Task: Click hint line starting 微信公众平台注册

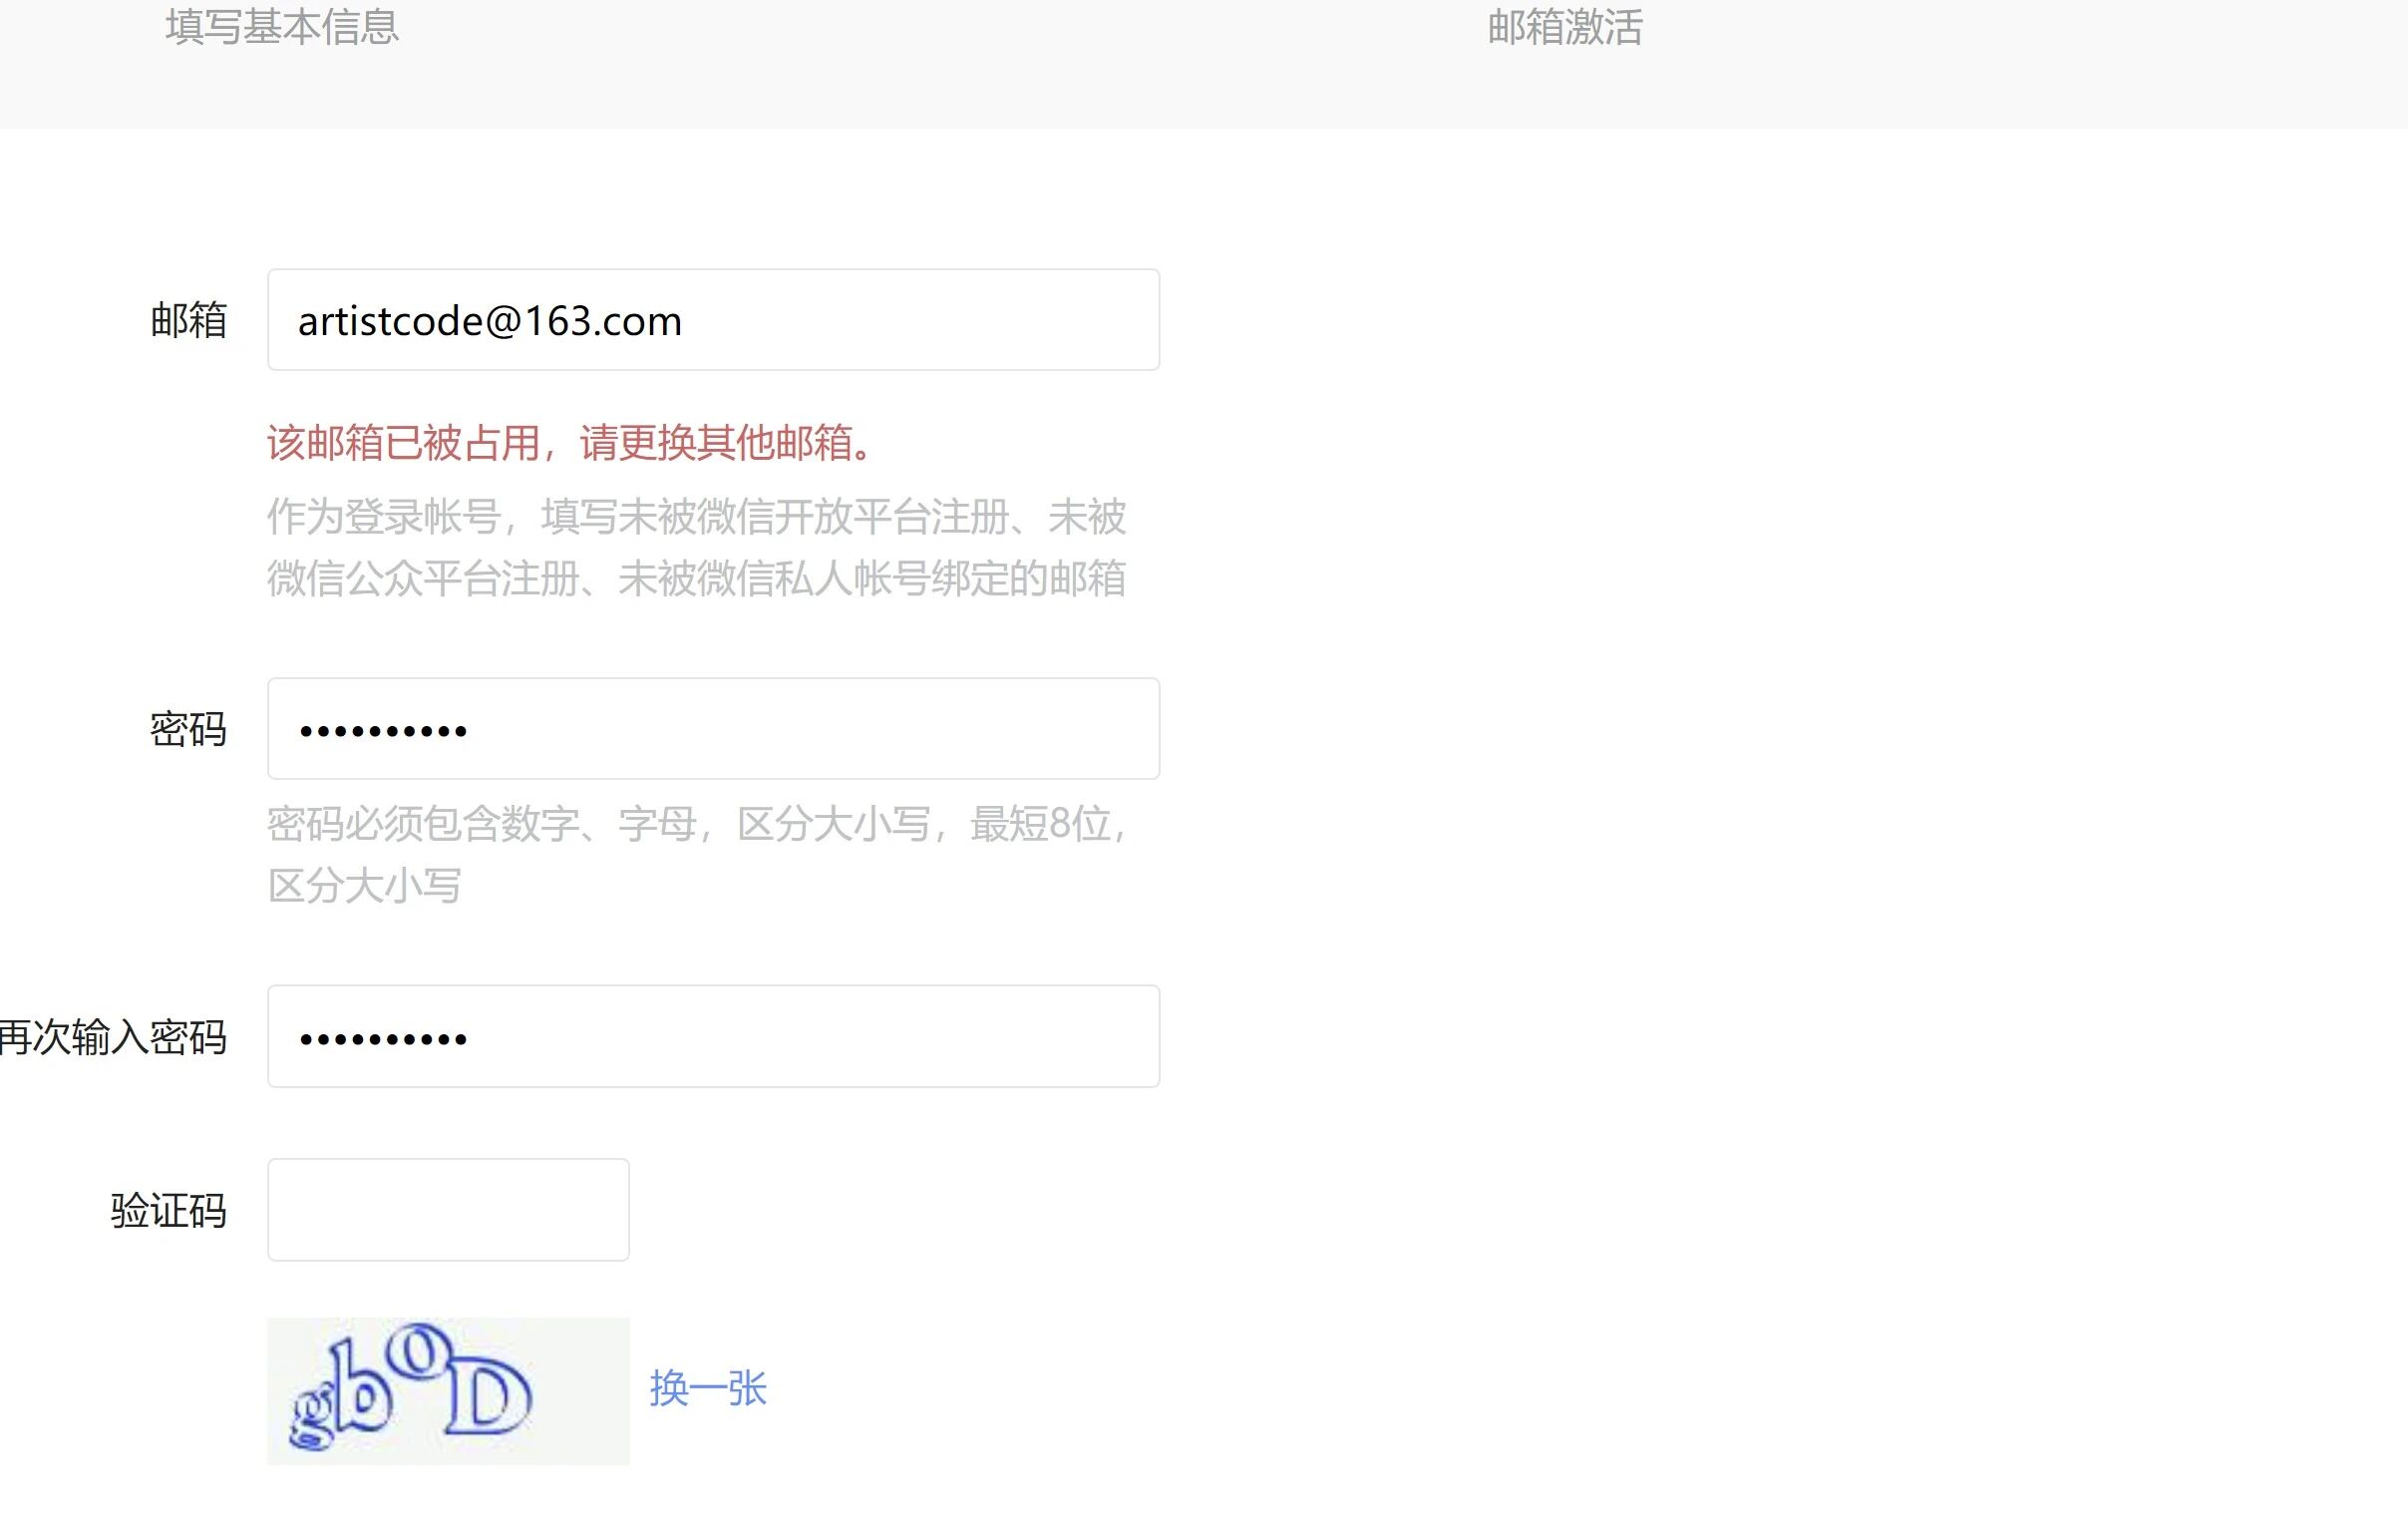Action: pos(696,579)
